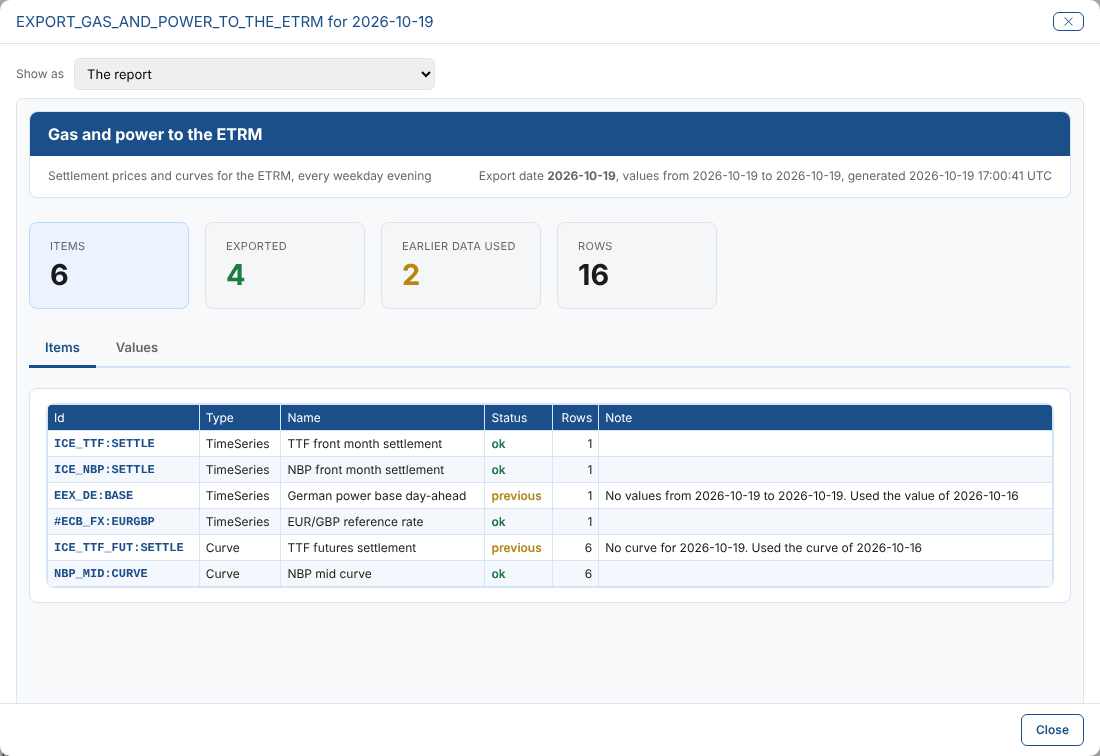
Task: Open the #ECB_FX:EURGBP item id
Action: coord(105,522)
